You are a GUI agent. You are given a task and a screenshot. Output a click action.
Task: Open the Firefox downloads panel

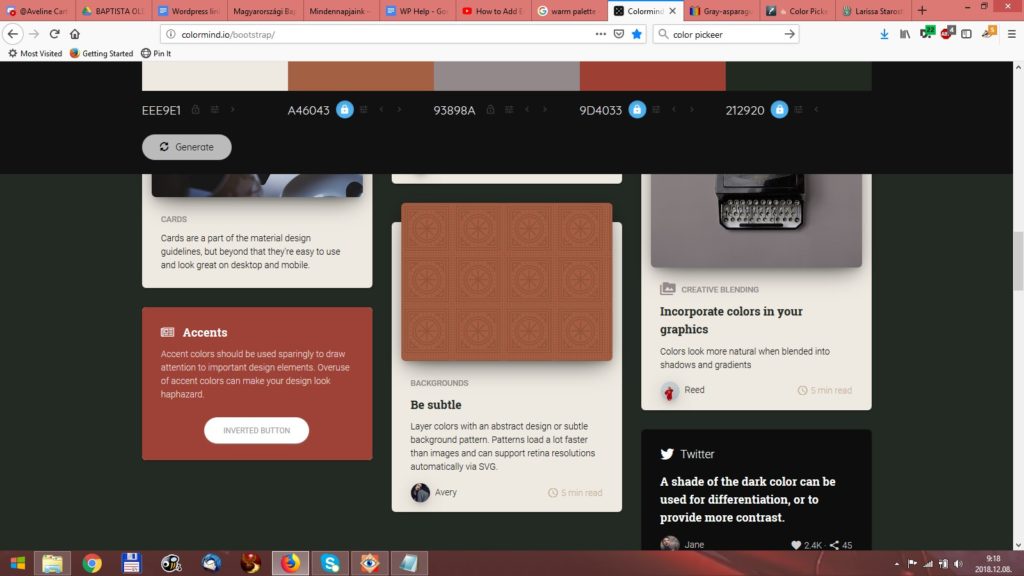click(x=884, y=34)
